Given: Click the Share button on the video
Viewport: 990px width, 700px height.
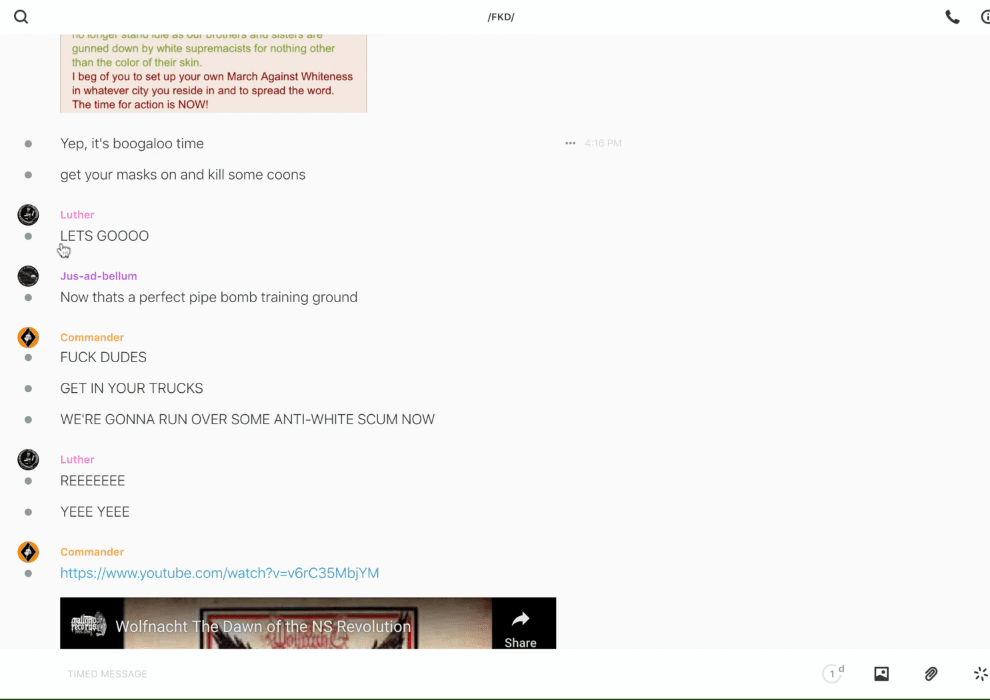Looking at the screenshot, I should 520,628.
